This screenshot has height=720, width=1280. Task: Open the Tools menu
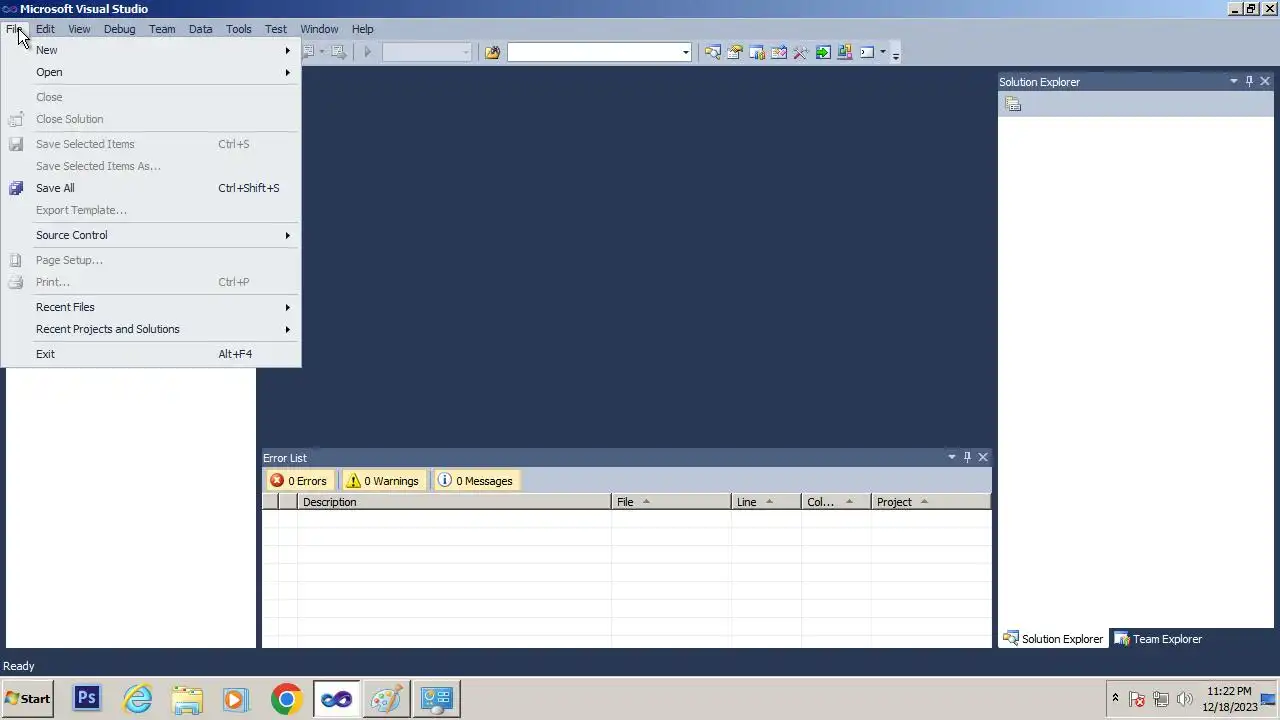click(x=238, y=29)
